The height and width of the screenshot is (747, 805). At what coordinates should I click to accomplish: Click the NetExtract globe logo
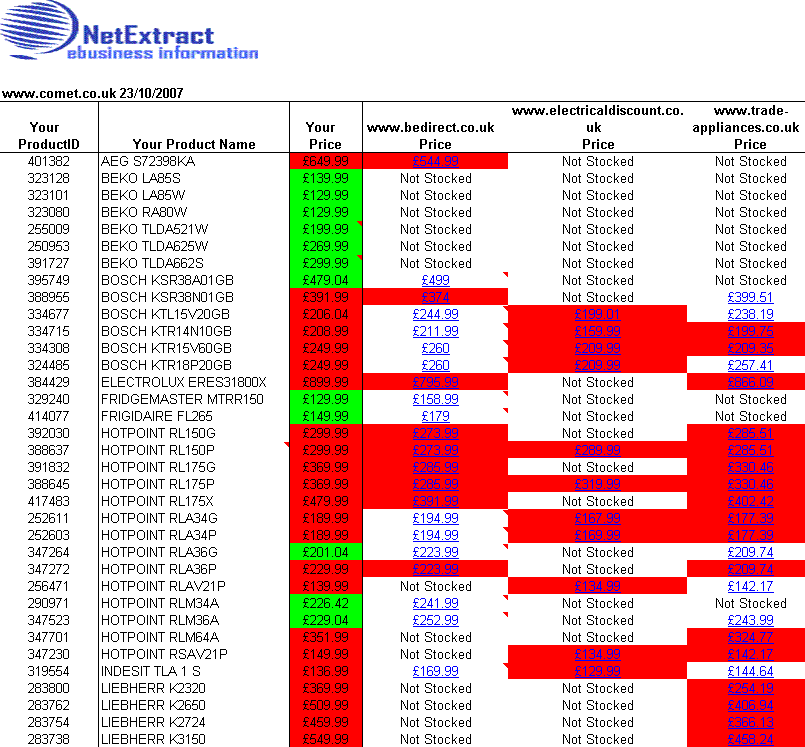tap(39, 28)
